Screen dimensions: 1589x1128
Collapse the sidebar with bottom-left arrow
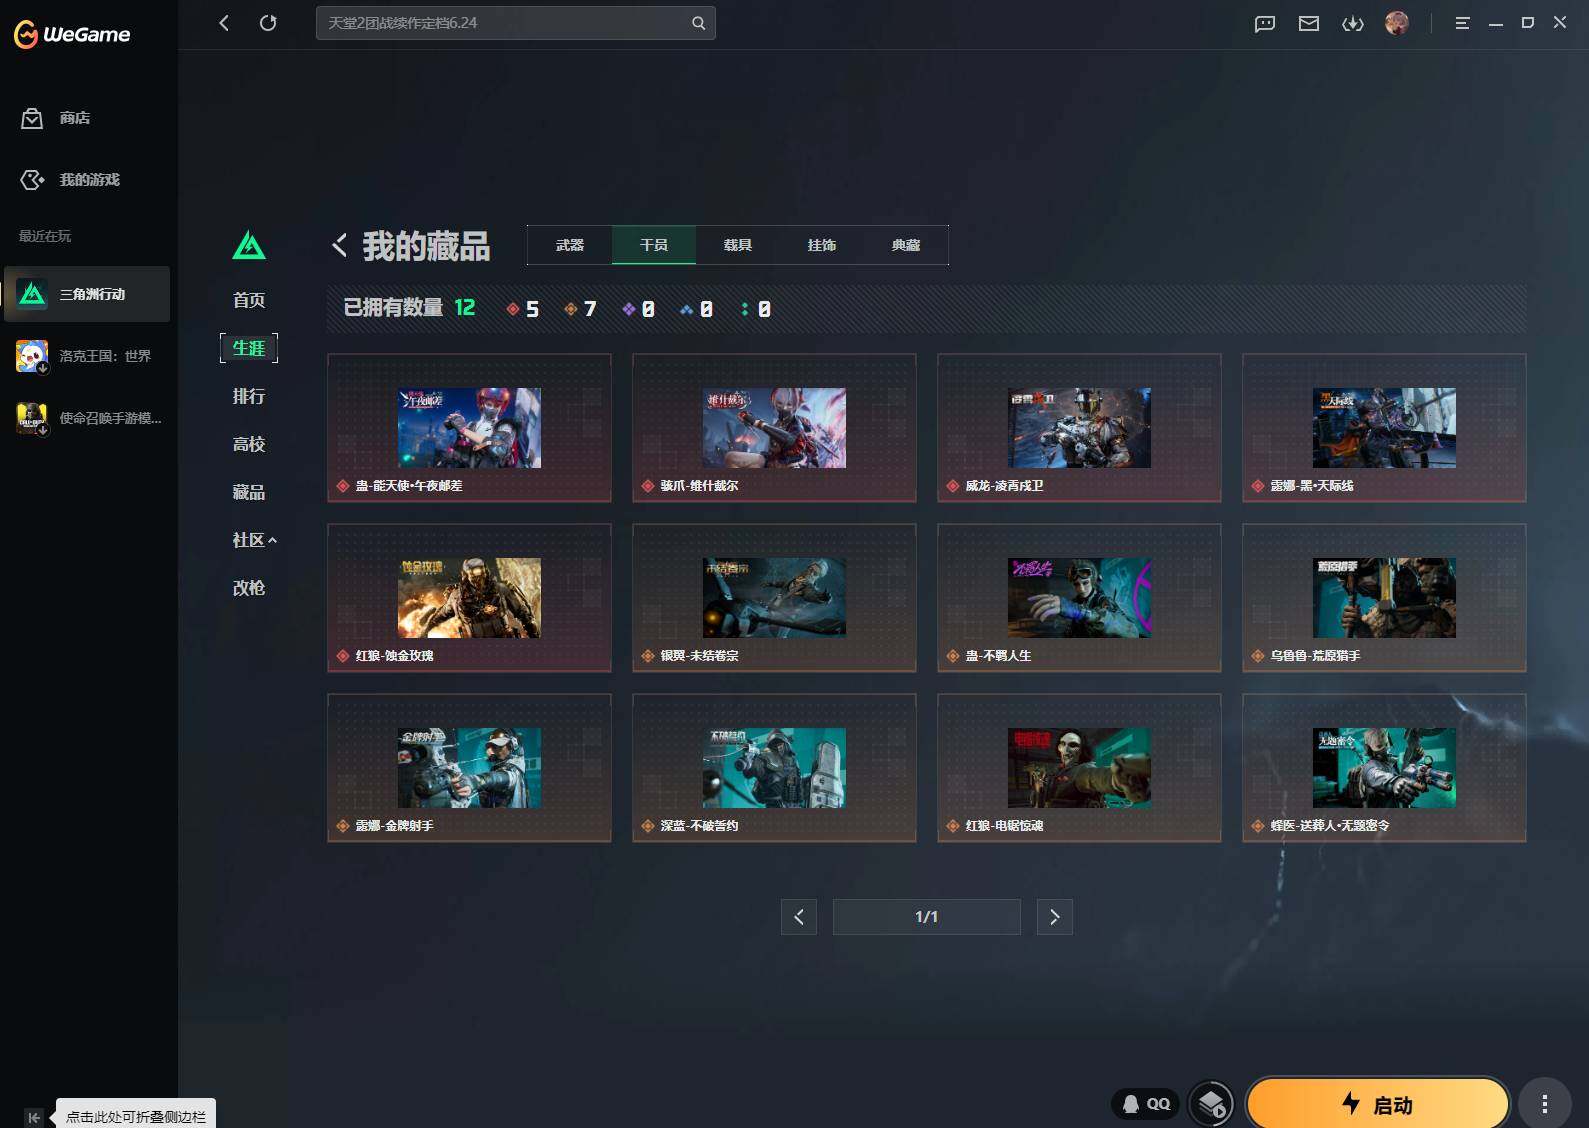34,1117
